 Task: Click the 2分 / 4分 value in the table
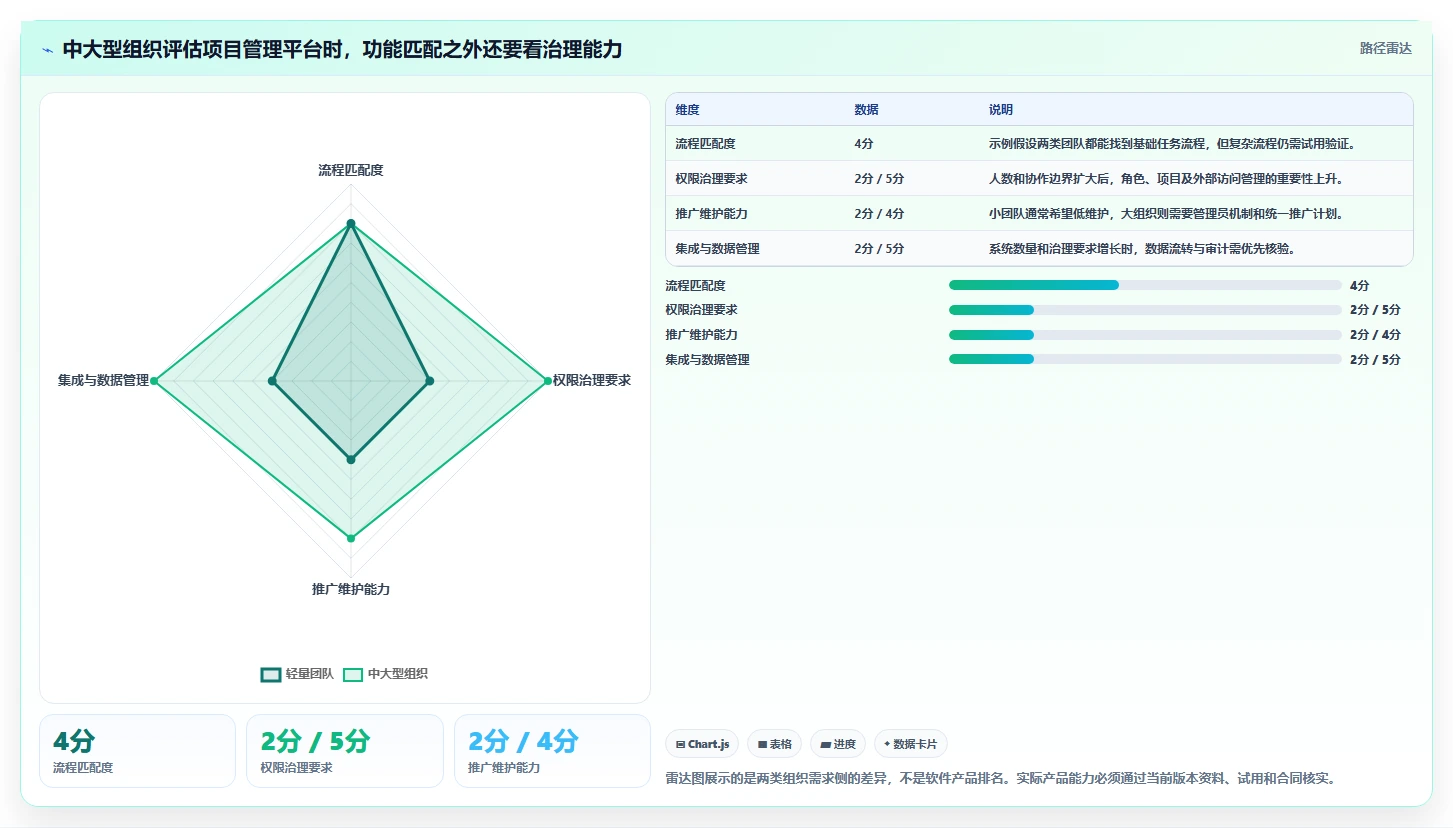pos(879,214)
